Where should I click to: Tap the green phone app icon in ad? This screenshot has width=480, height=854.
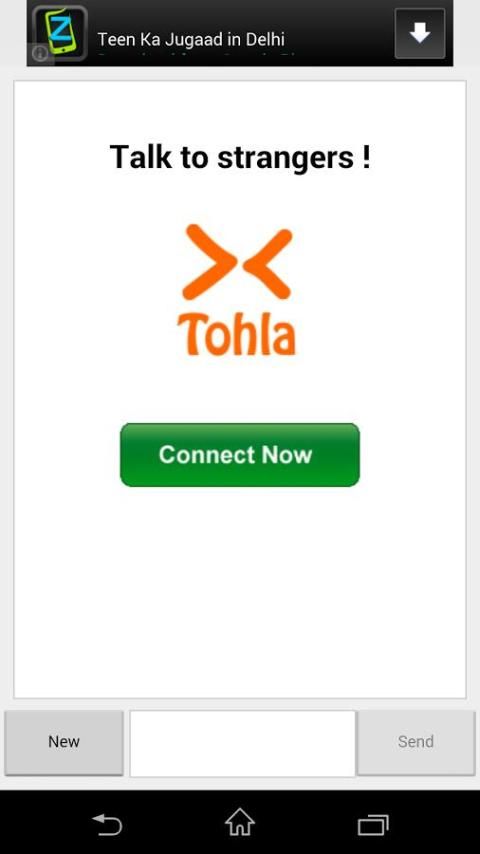coord(60,32)
